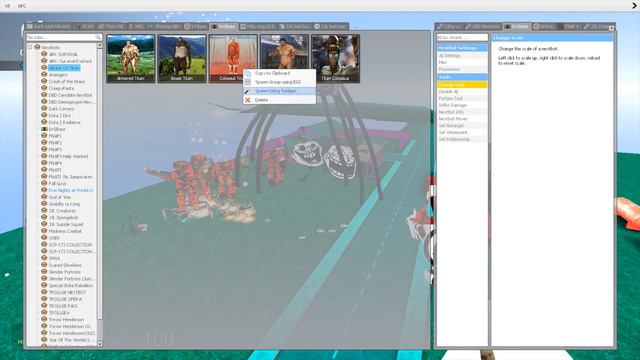Select the Change Scale tool
Viewport: 640px width, 360px height.
[x=462, y=84]
